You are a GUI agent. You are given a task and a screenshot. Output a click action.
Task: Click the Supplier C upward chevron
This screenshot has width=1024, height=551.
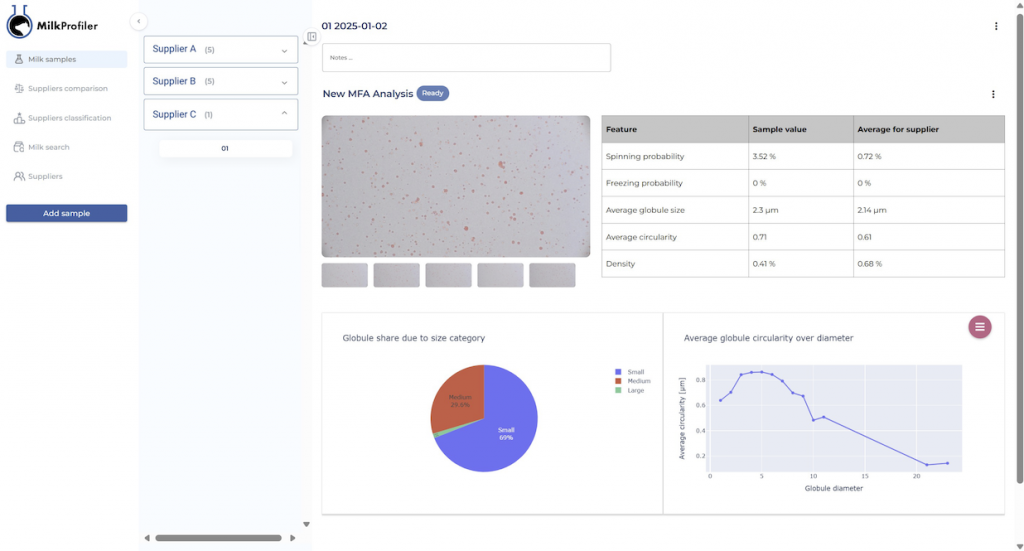point(284,114)
